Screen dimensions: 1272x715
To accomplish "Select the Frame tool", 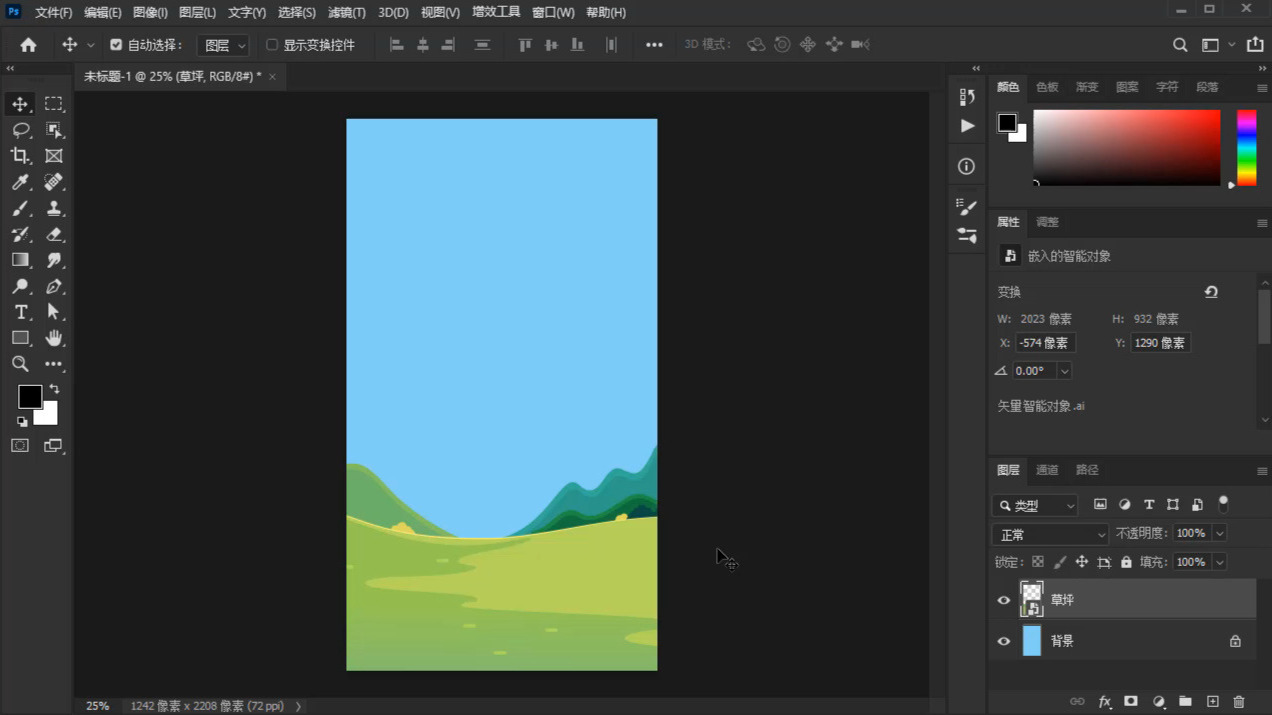I will tap(54, 156).
